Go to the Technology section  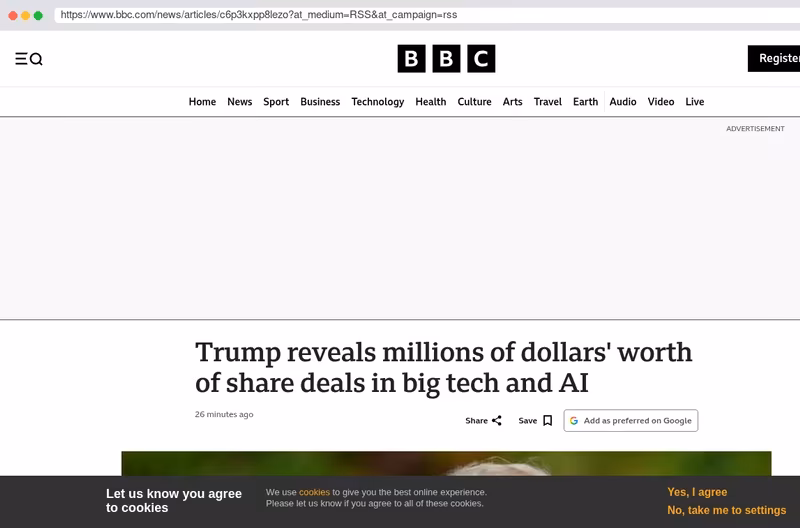click(x=378, y=102)
